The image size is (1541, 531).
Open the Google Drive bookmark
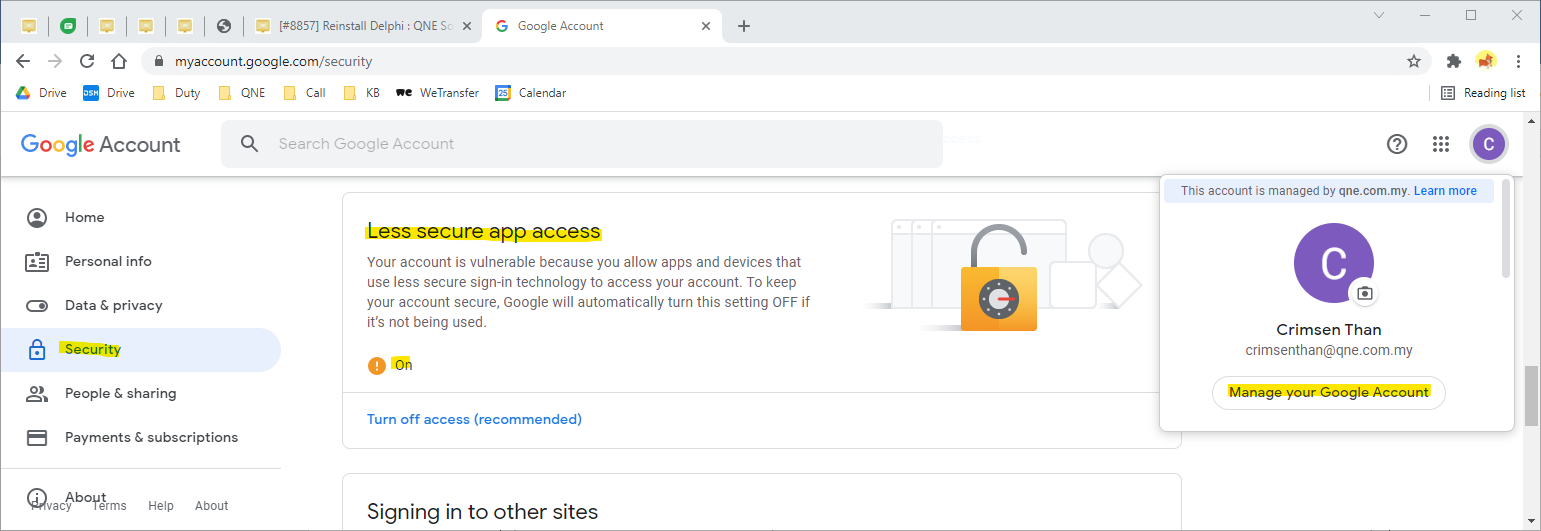click(x=41, y=93)
